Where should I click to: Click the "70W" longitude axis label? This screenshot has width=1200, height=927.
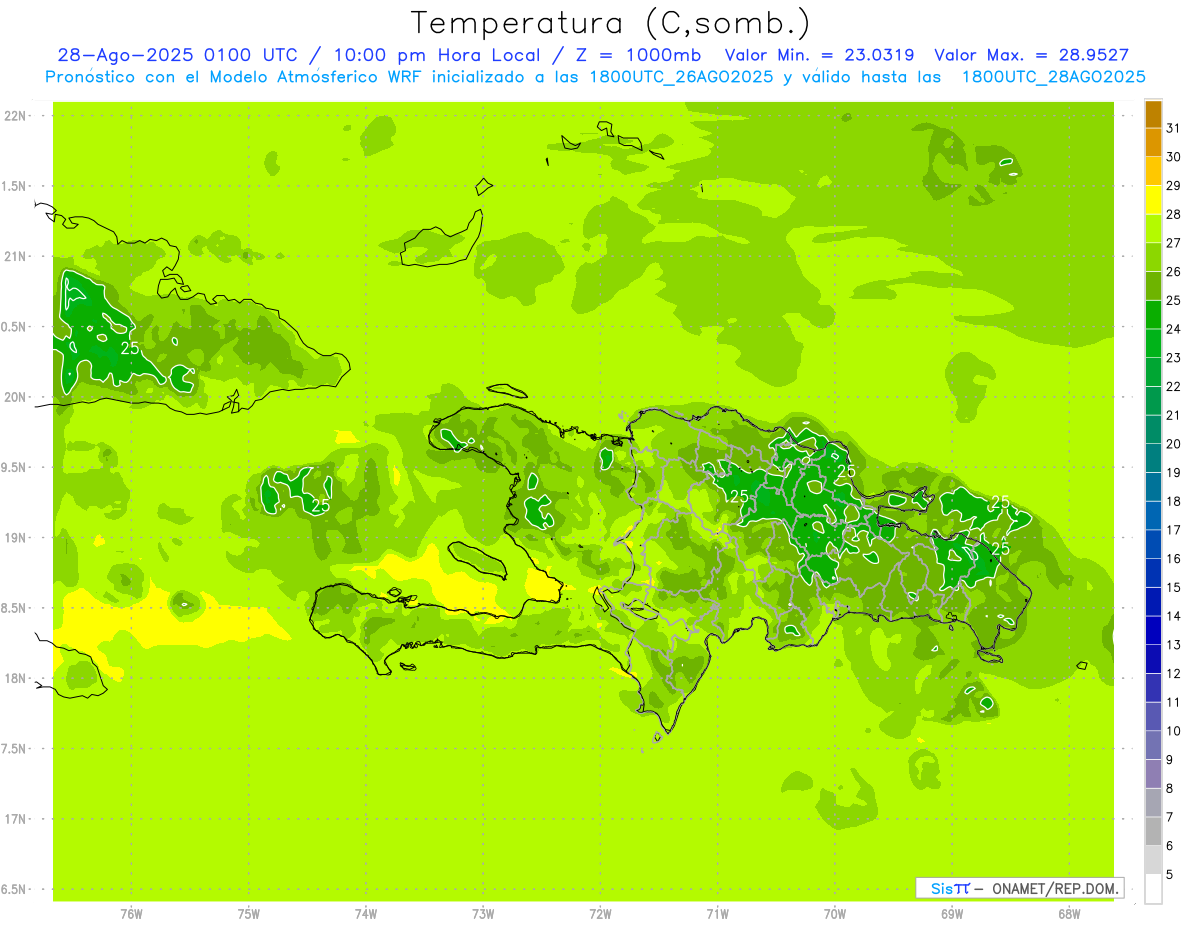[835, 913]
